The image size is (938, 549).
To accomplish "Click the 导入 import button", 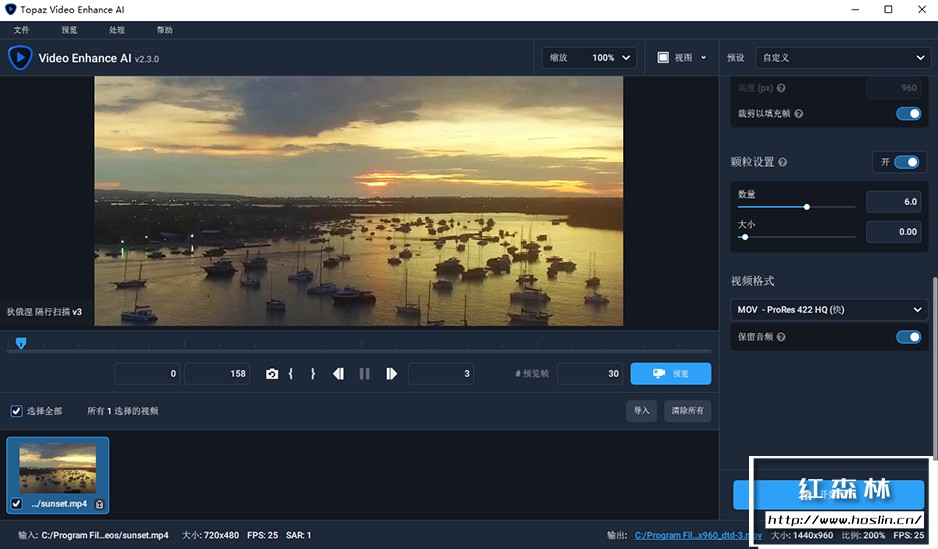I will (x=641, y=411).
